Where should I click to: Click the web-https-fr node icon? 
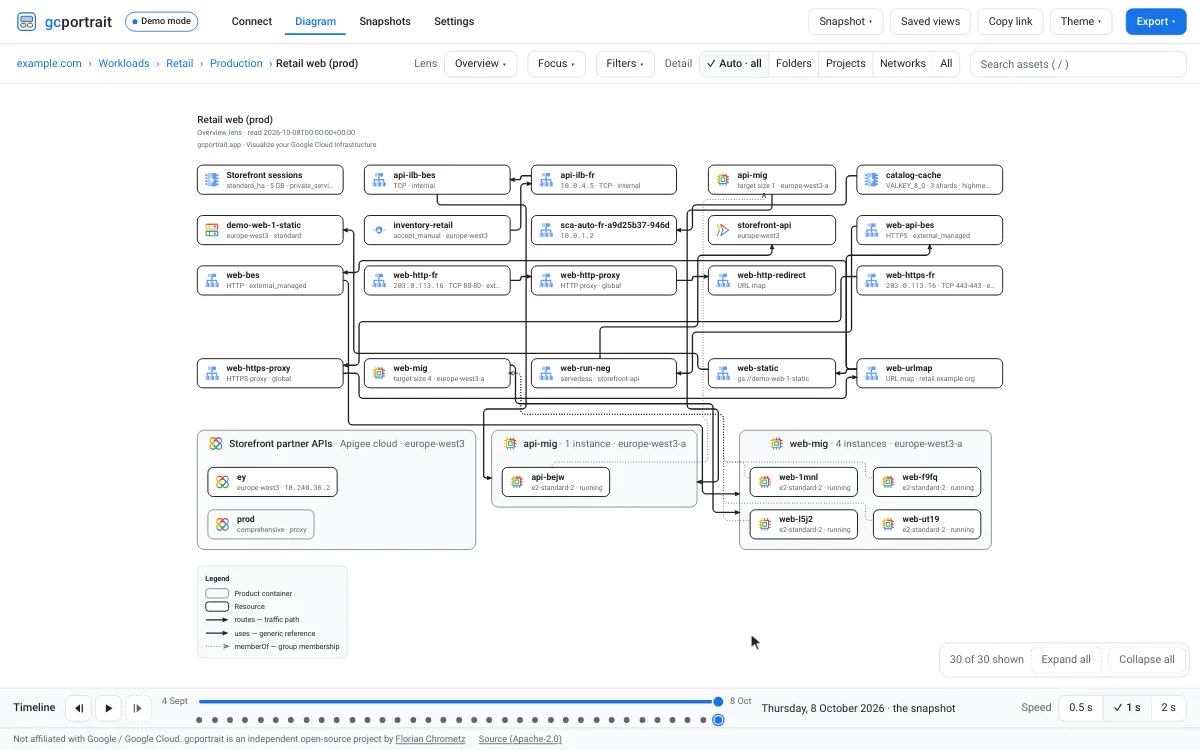[871, 280]
